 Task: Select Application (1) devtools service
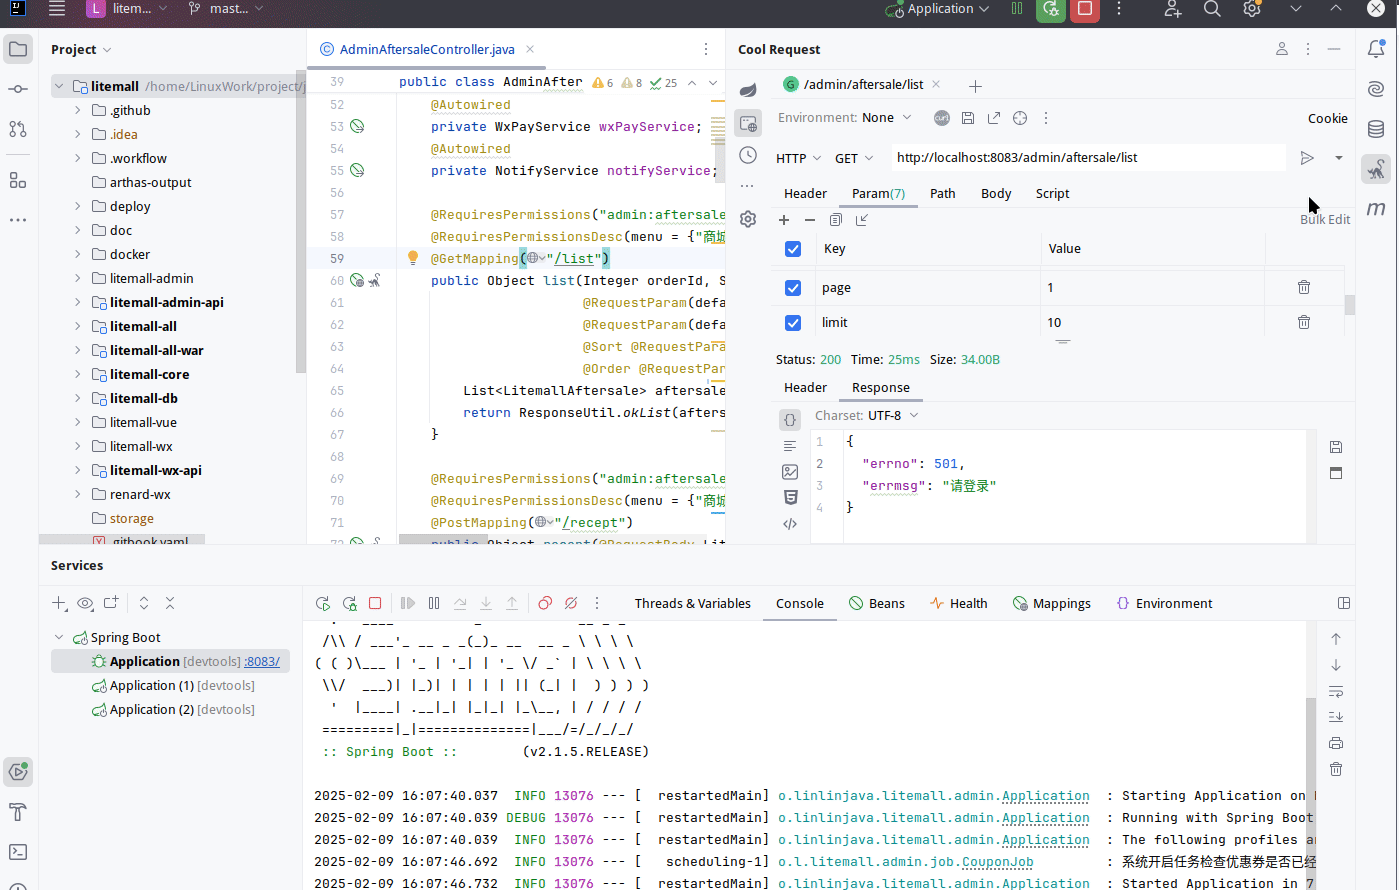172,686
